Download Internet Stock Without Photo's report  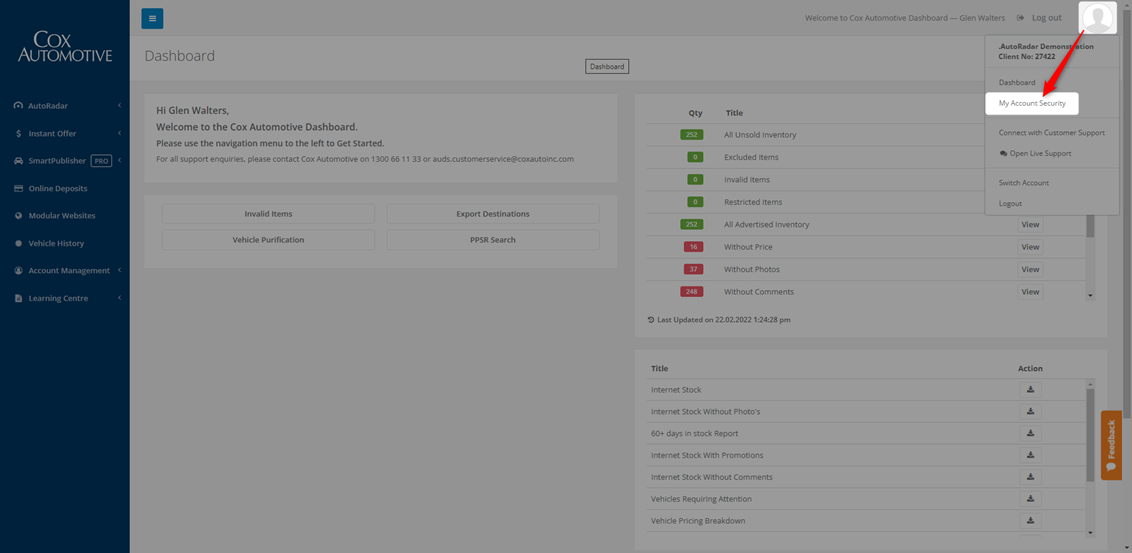[1030, 412]
